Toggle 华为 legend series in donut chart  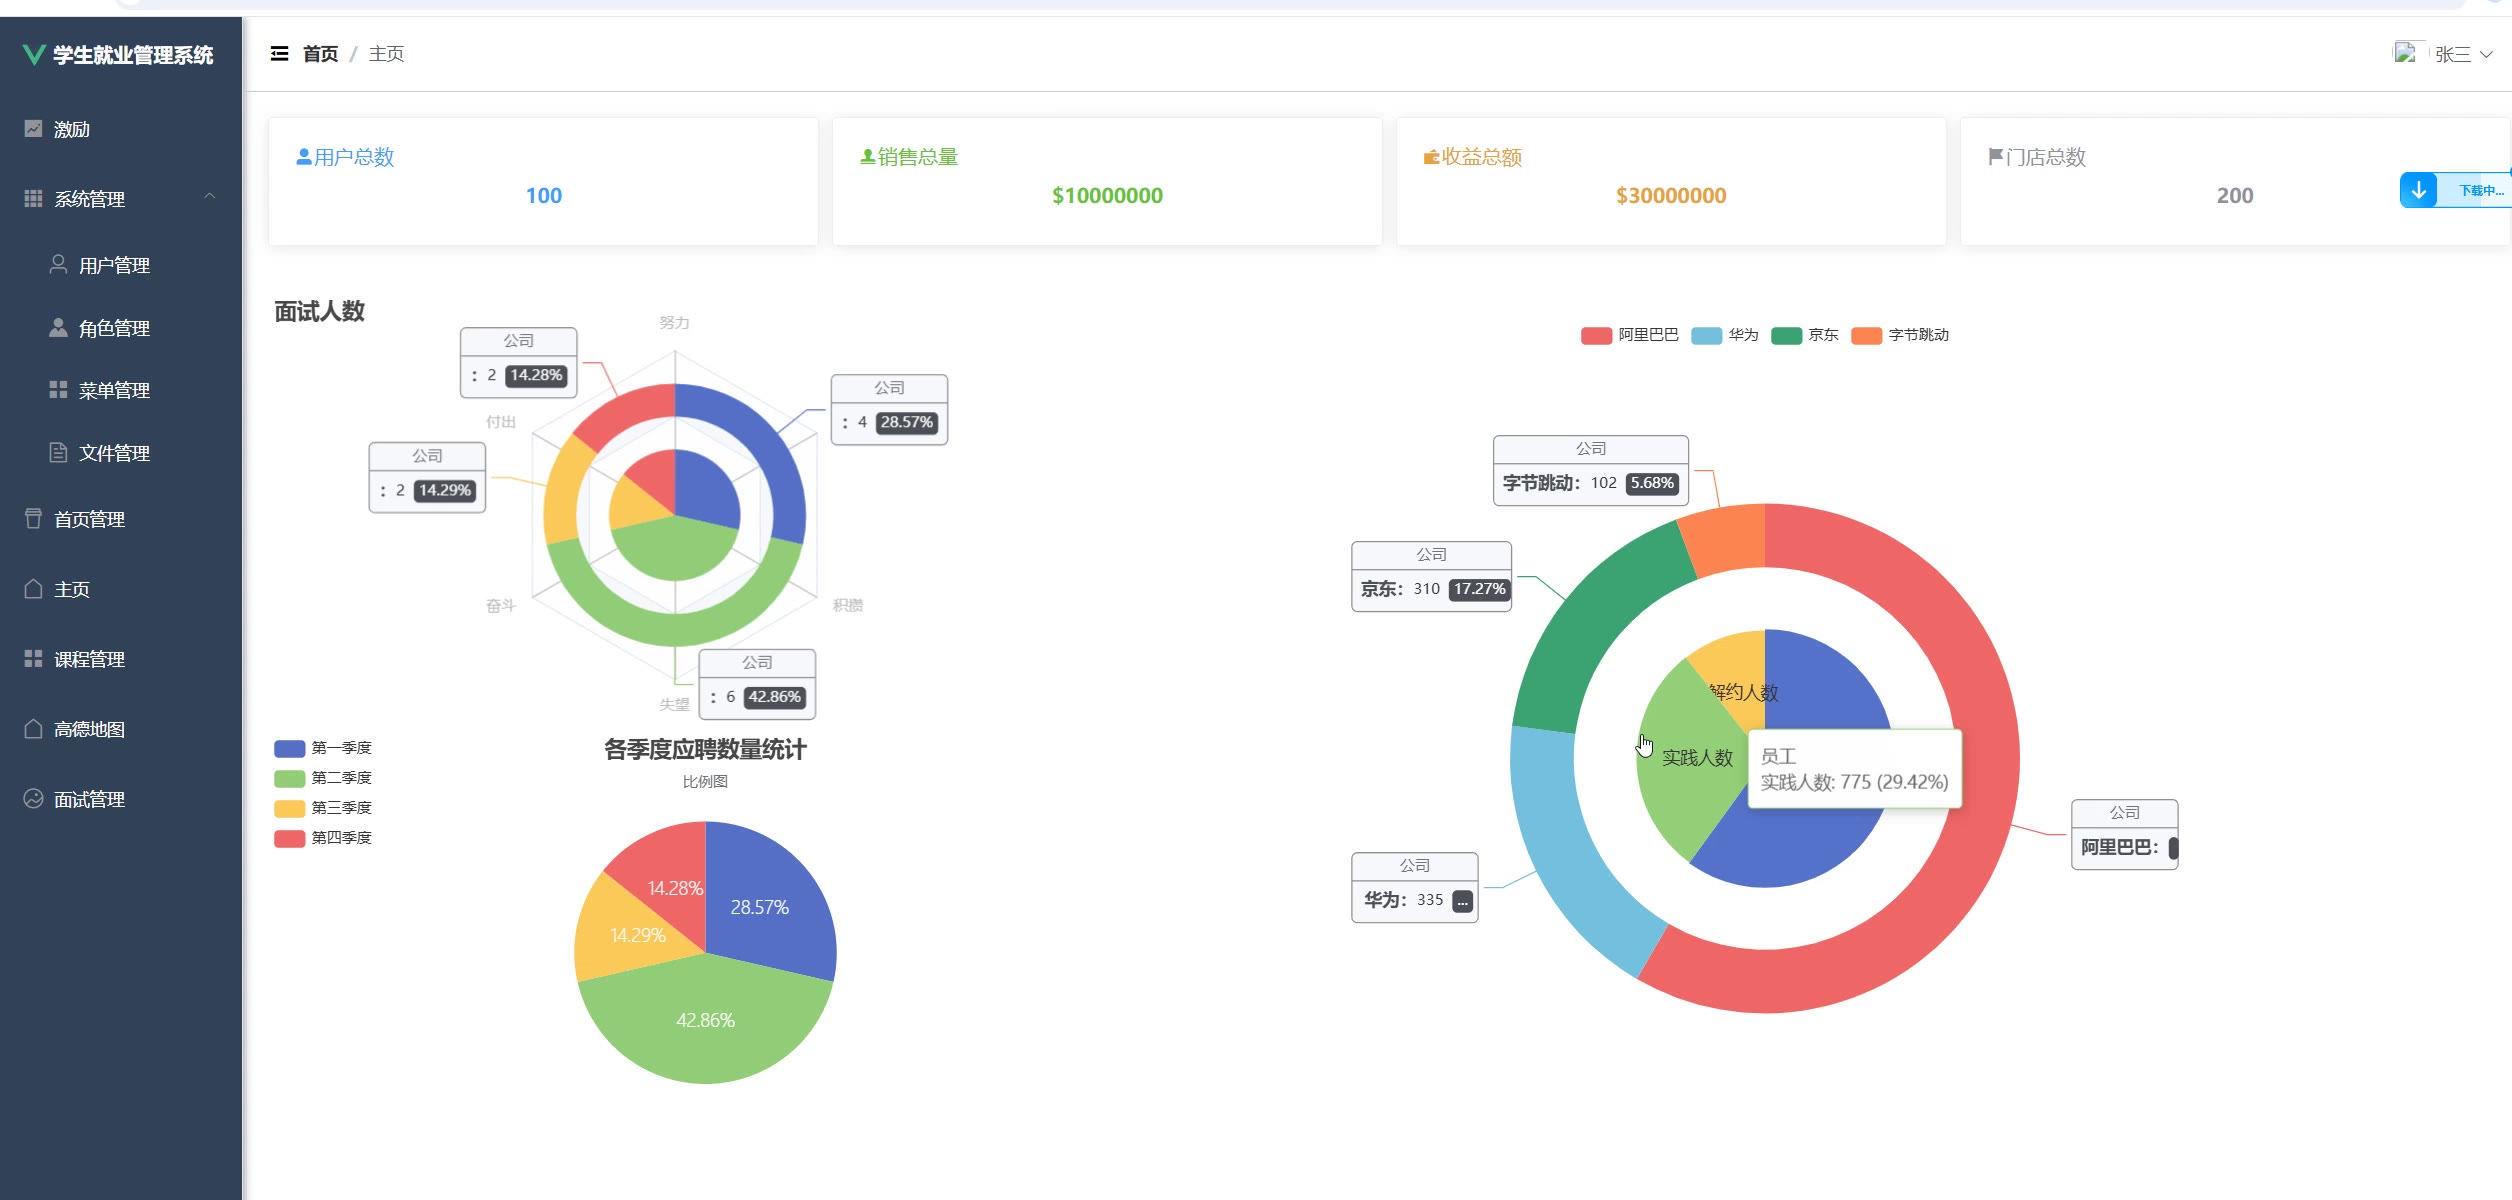(x=1724, y=335)
